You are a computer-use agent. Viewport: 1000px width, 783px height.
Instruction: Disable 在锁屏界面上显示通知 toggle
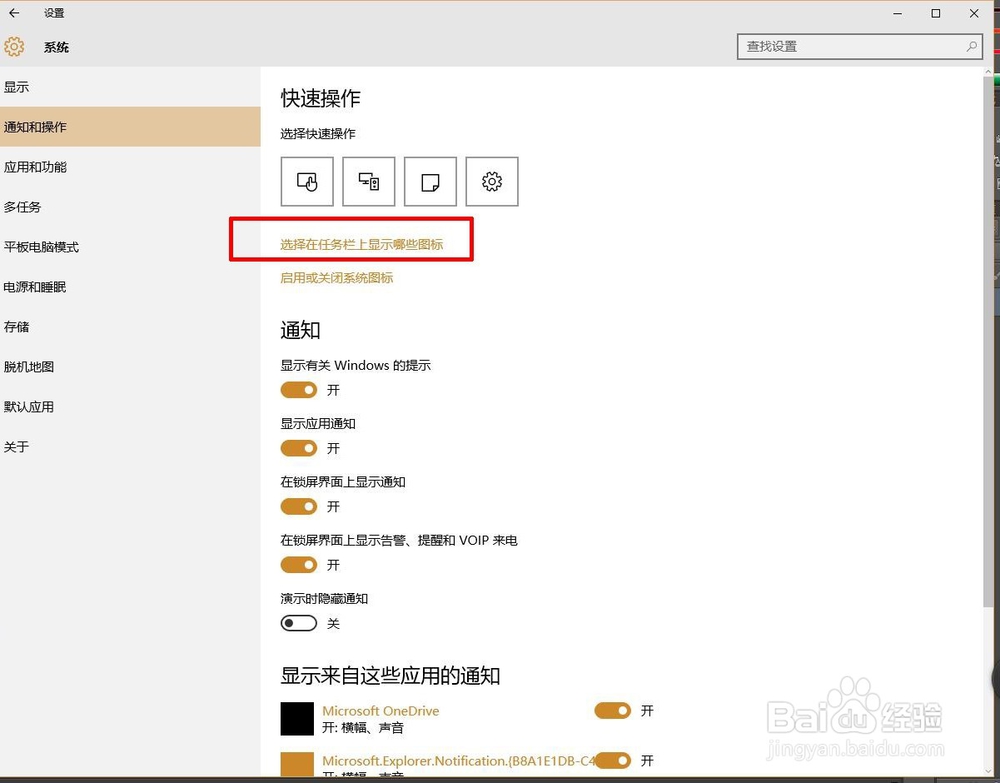(298, 506)
